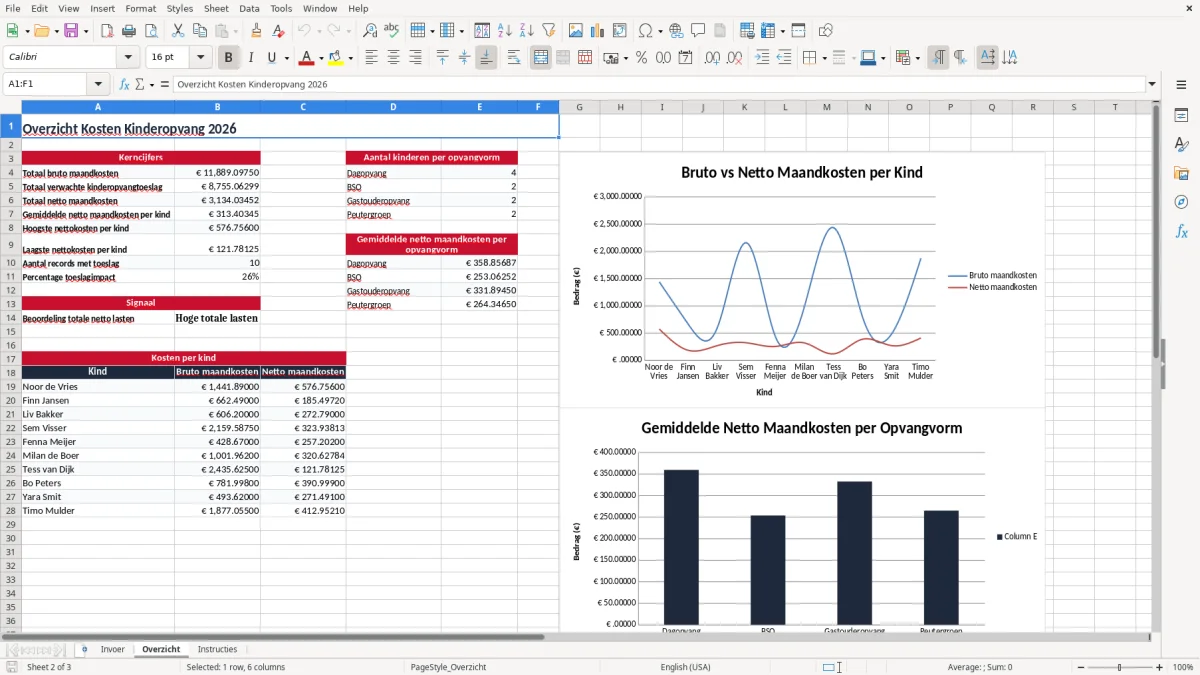
Task: Print the document with the printer icon
Action: [130, 31]
